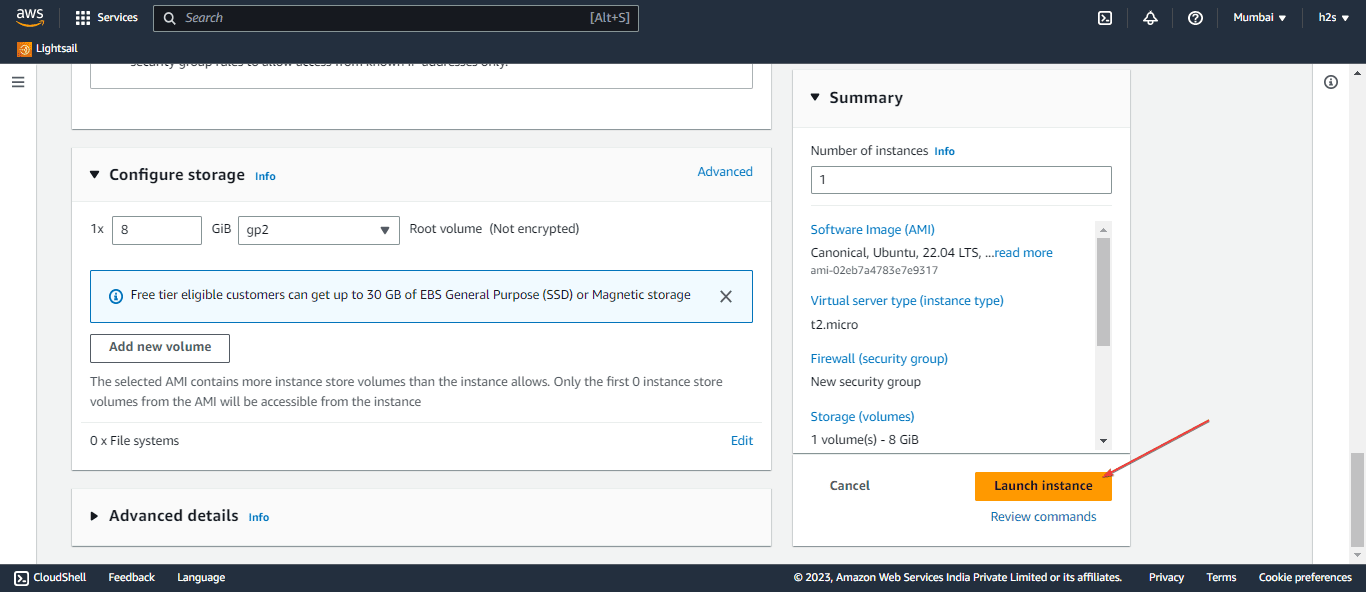Click the Number of instances field

pyautogui.click(x=961, y=180)
